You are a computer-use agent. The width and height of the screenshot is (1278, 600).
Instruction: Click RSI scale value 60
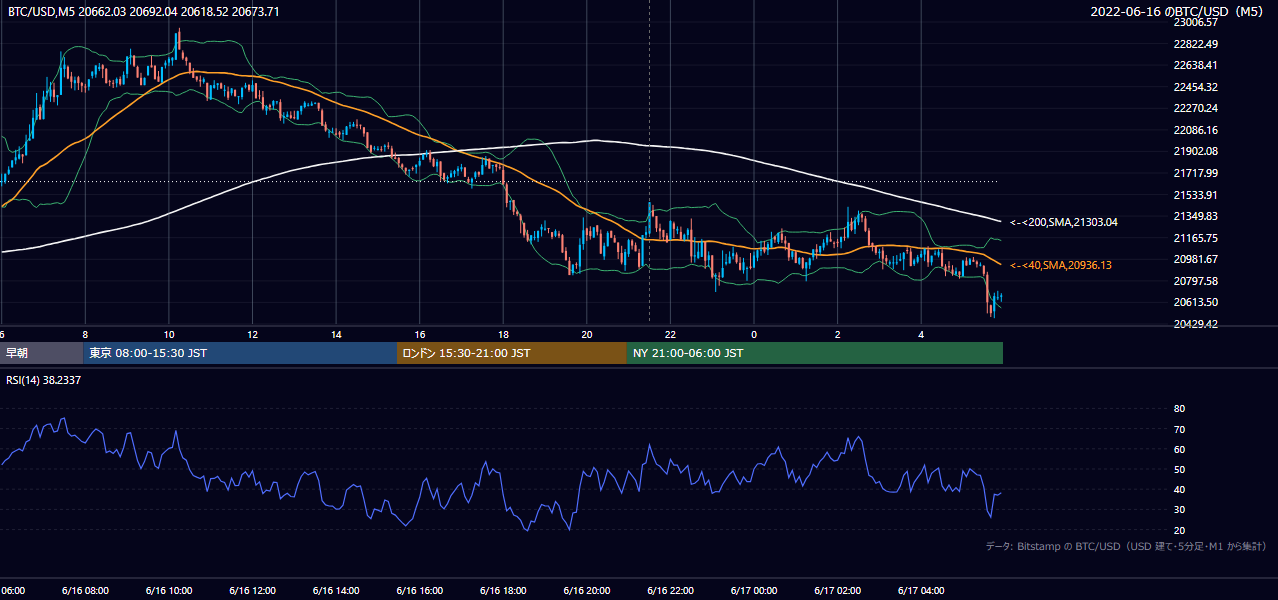click(x=1179, y=449)
